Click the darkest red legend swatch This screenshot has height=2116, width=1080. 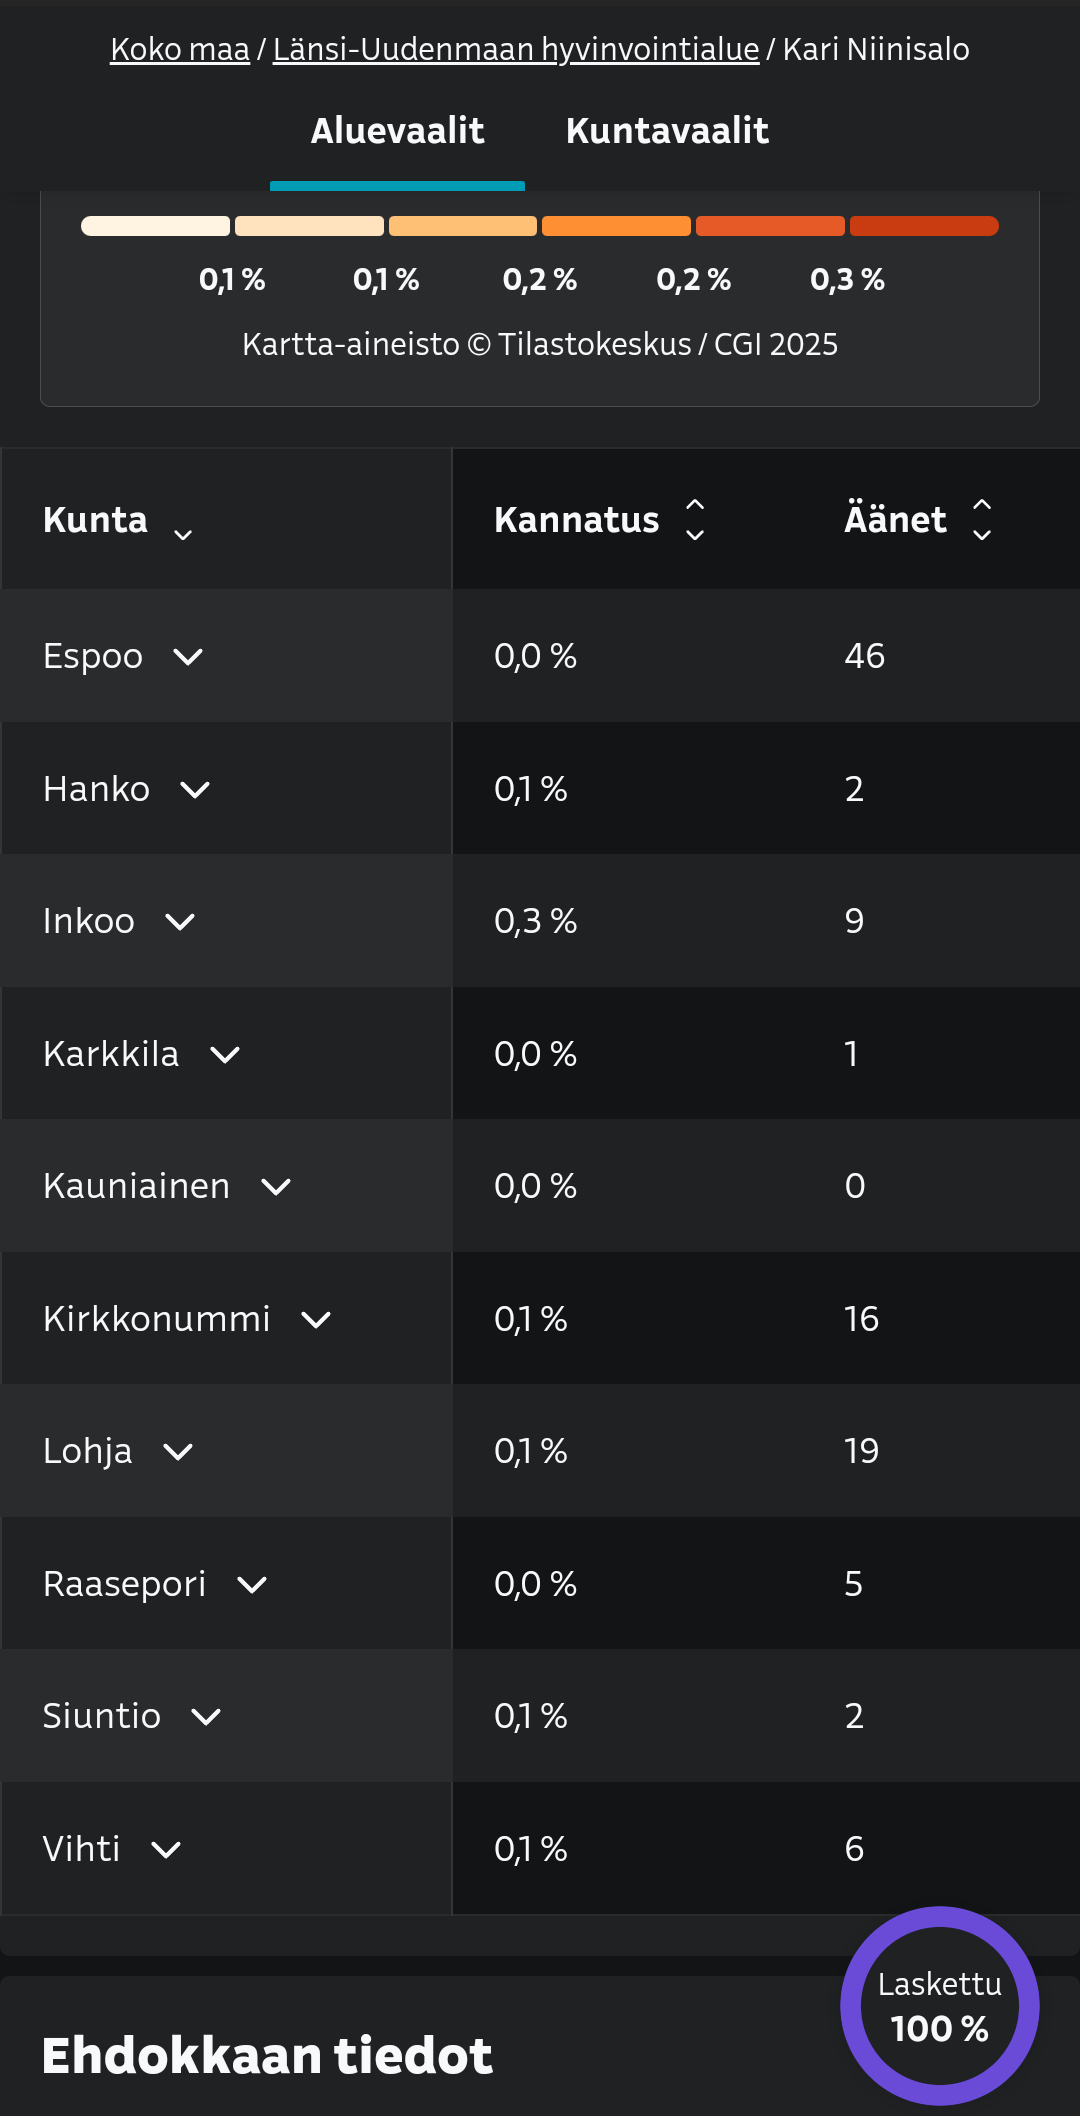924,226
